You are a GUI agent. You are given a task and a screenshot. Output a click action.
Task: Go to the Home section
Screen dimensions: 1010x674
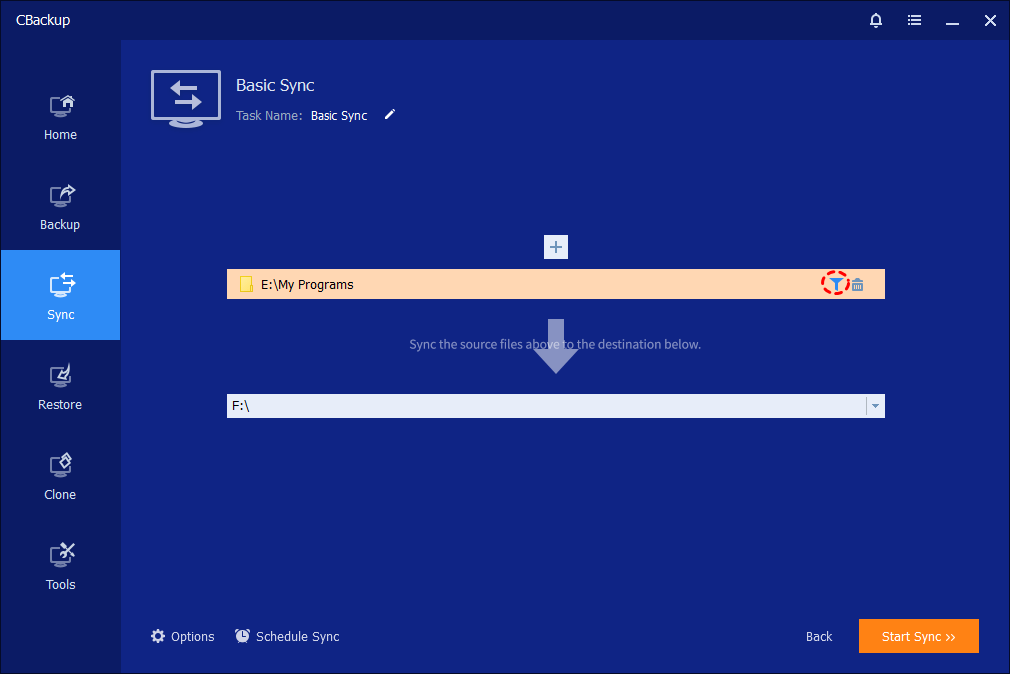click(60, 116)
